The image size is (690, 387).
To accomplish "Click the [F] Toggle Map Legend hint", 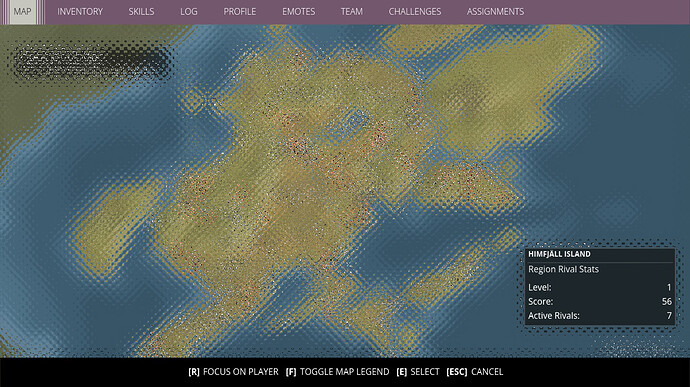I will (x=338, y=372).
